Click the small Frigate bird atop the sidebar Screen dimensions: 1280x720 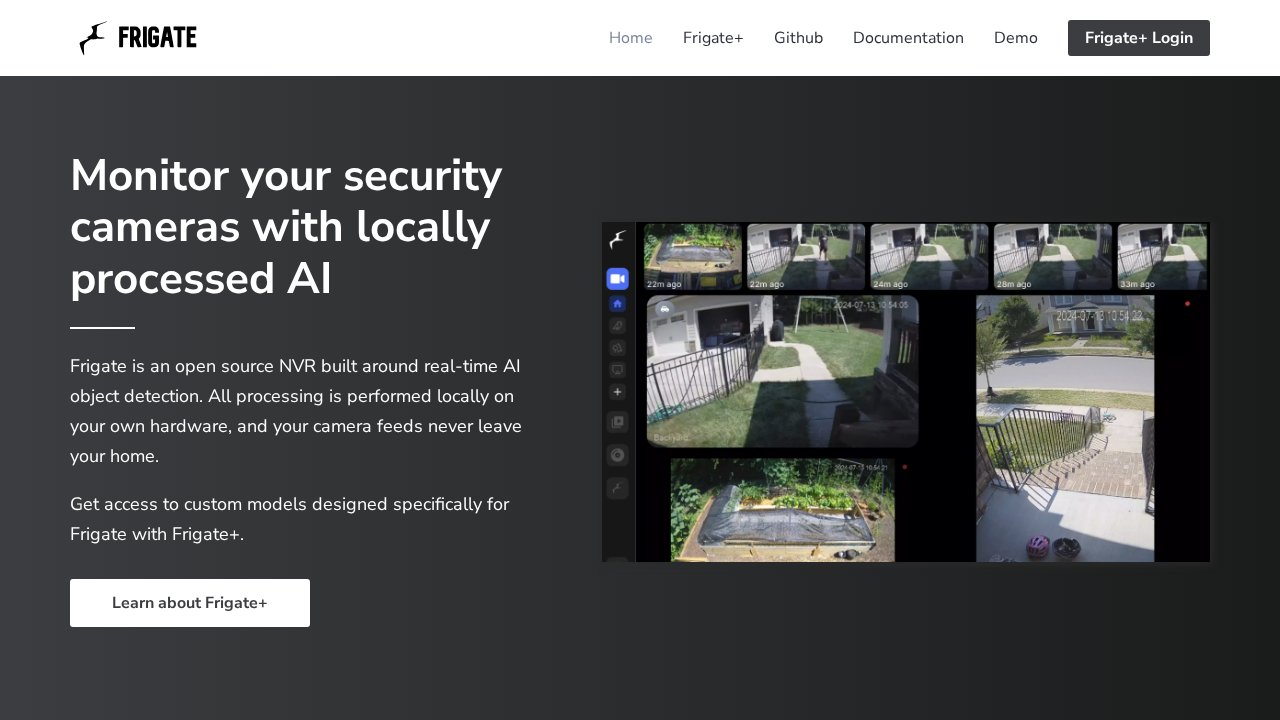pyautogui.click(x=618, y=240)
